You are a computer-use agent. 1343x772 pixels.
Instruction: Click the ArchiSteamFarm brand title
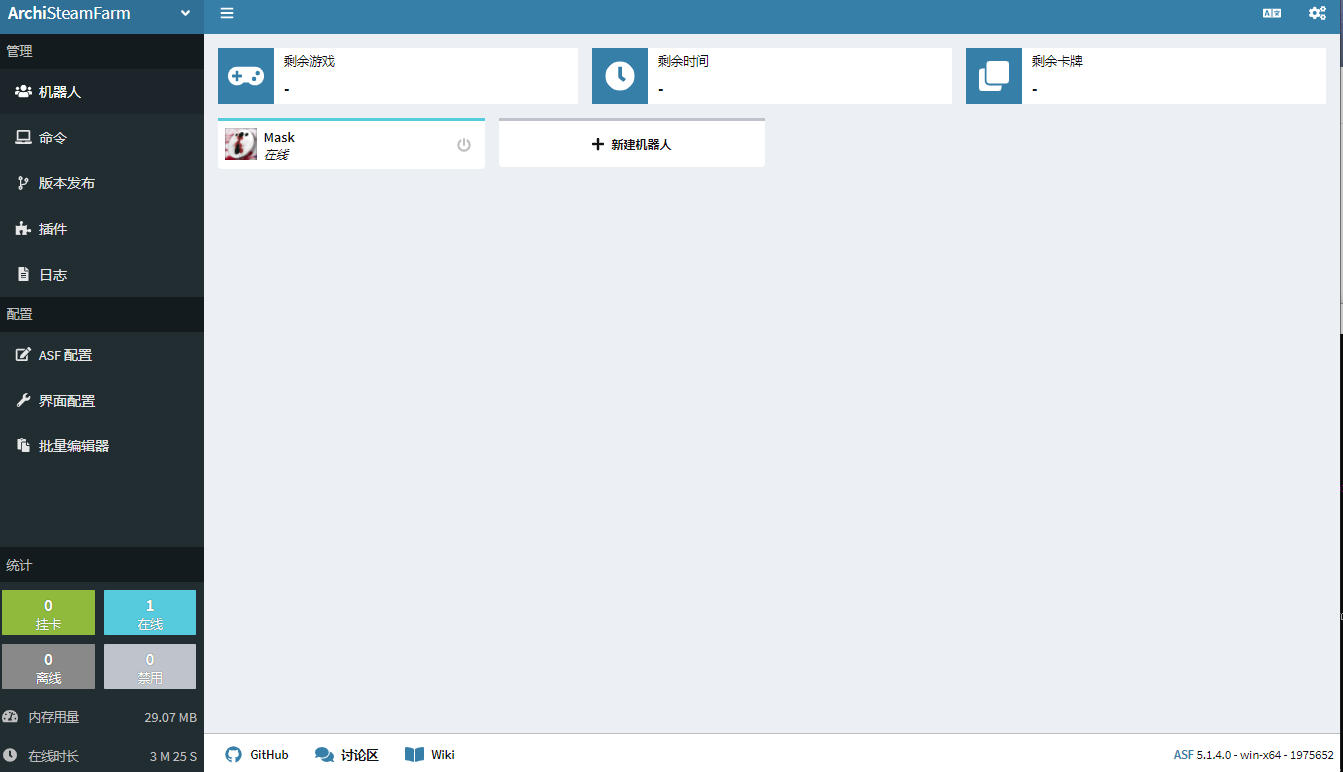click(69, 14)
